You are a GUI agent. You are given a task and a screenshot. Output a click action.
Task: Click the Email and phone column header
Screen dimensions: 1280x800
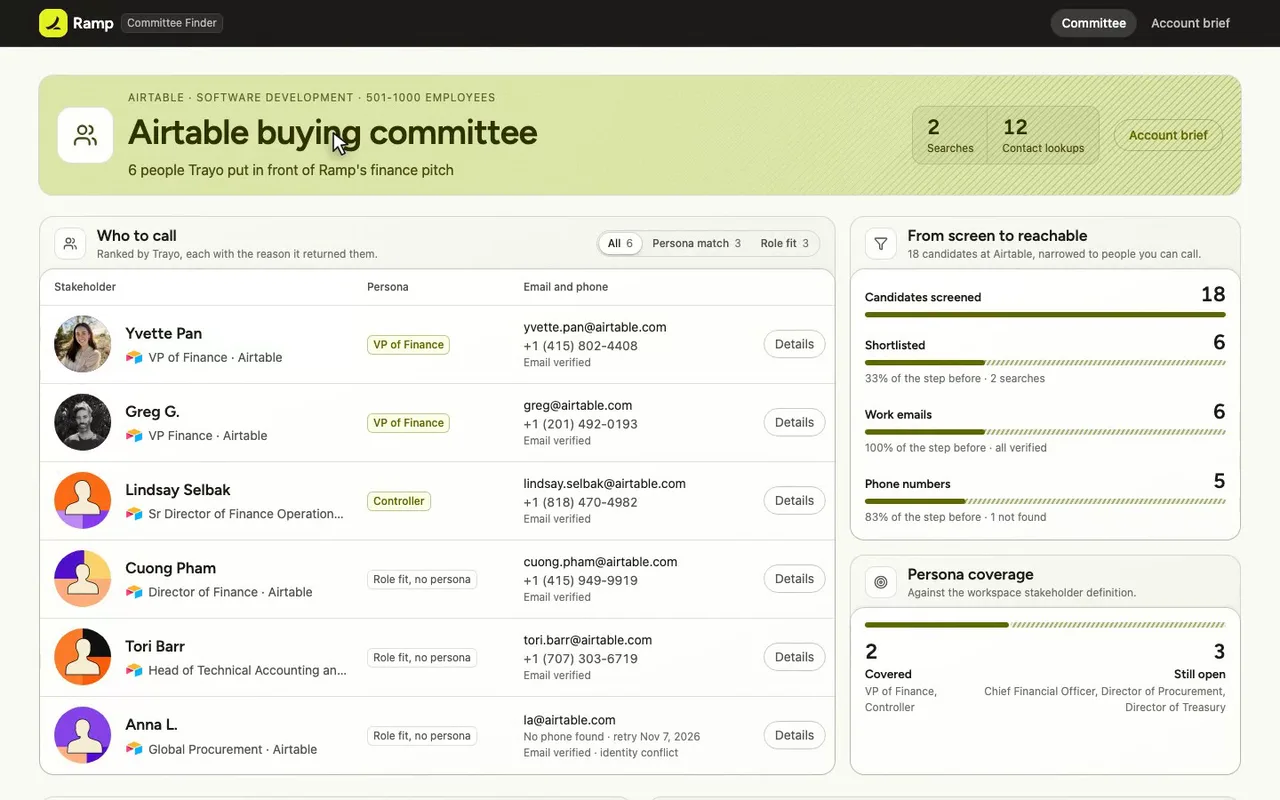[566, 287]
